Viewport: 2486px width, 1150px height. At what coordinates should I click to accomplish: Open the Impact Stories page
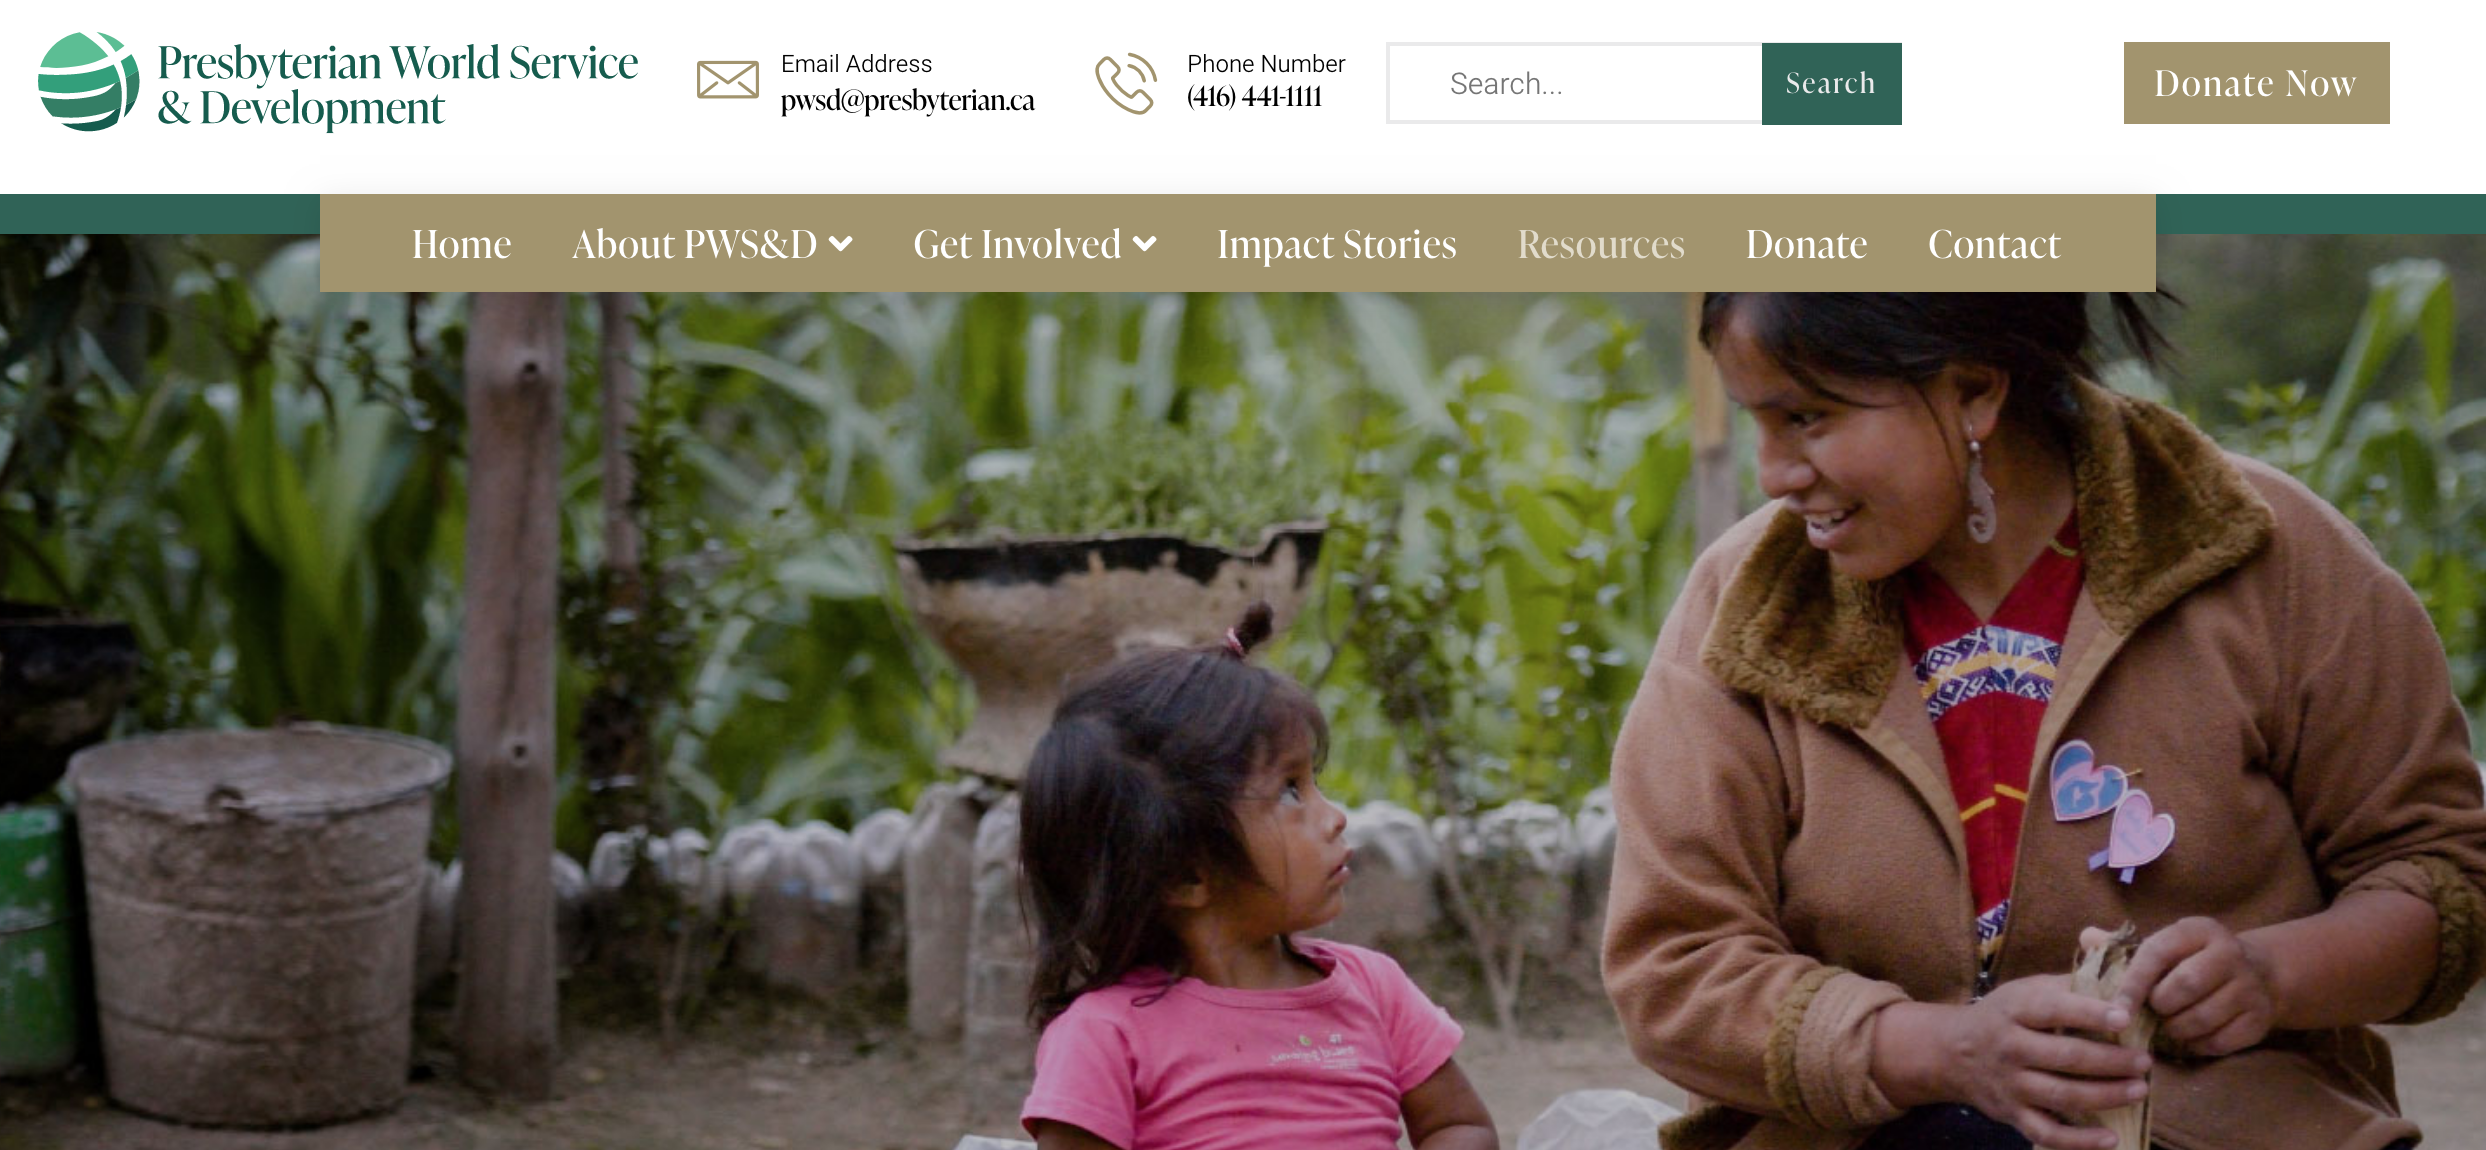[1337, 245]
